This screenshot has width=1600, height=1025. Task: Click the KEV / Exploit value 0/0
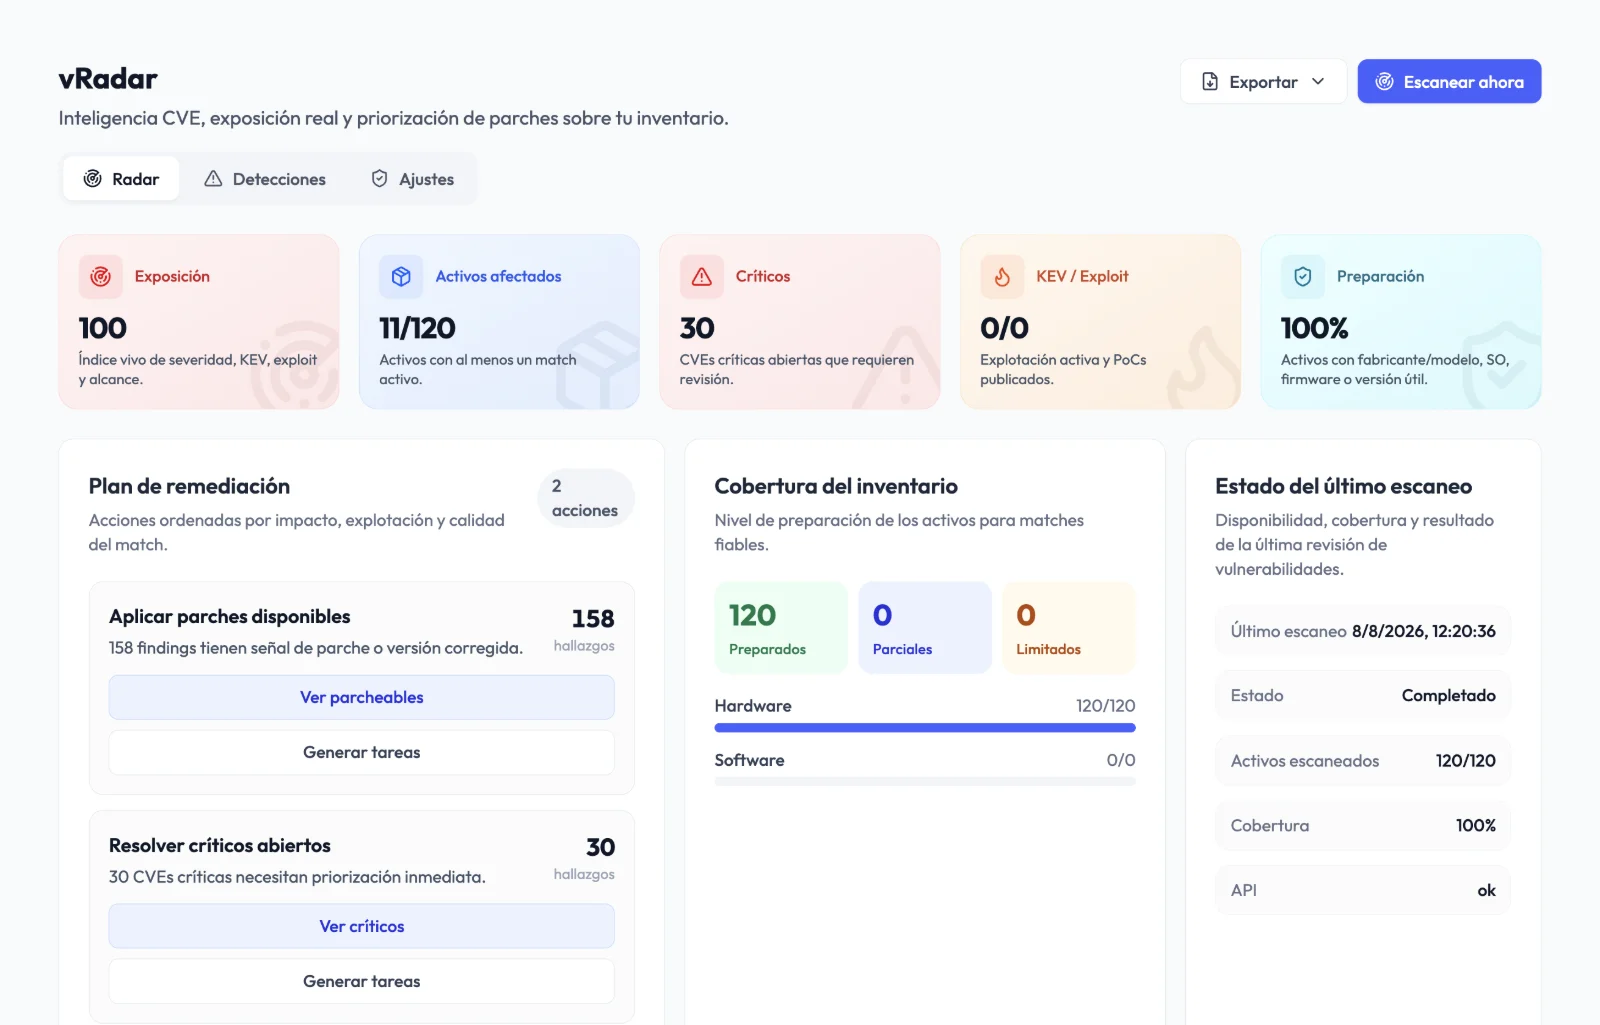1004,328
